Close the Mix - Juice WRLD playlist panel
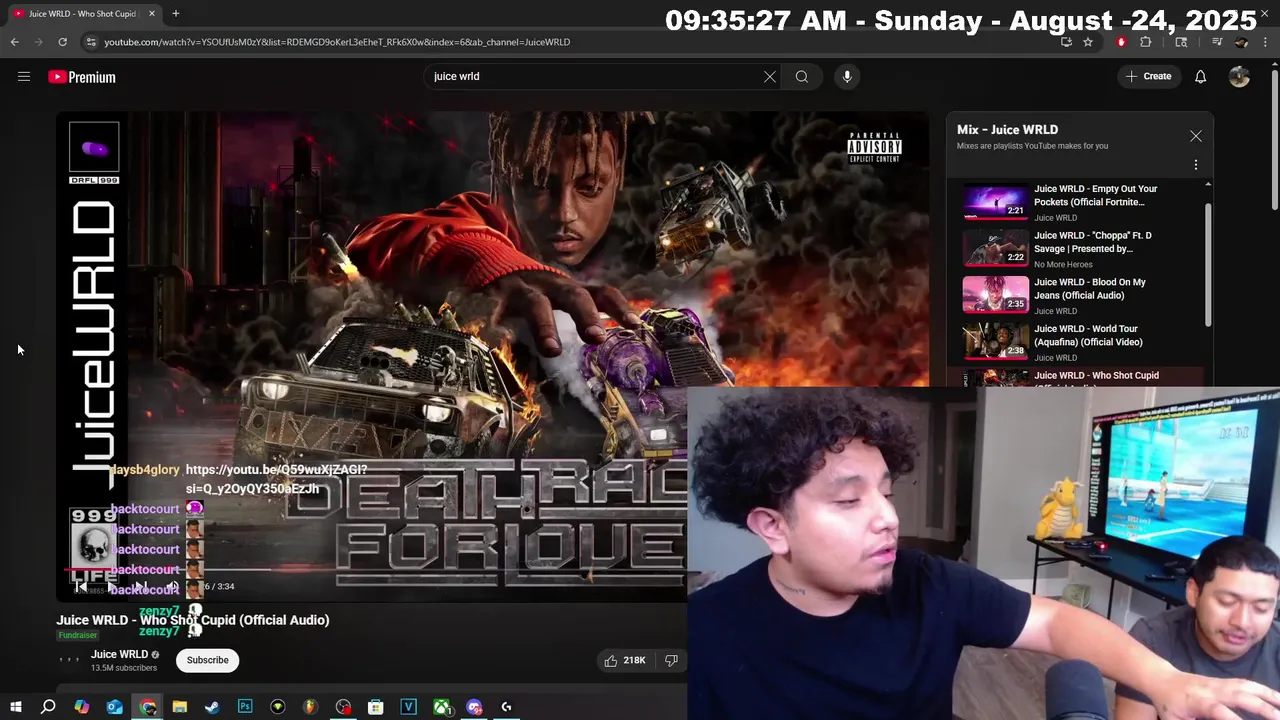 click(x=1196, y=136)
